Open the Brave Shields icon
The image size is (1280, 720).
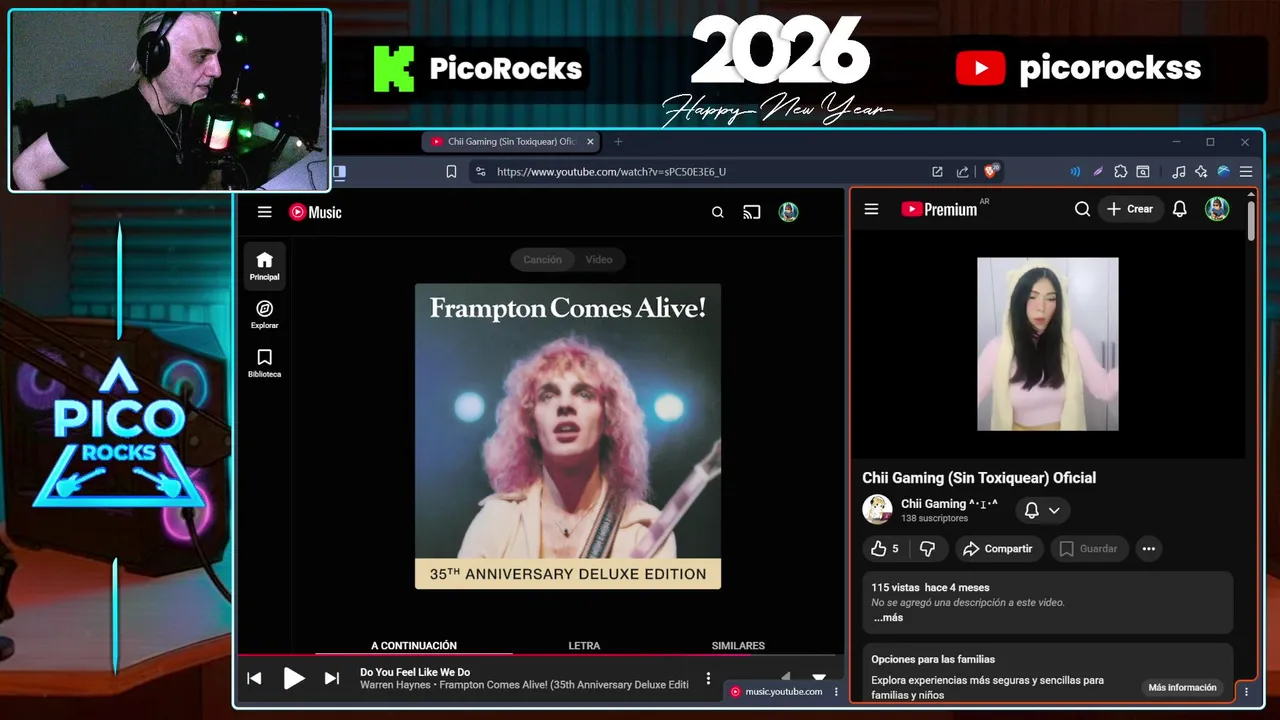coord(992,172)
